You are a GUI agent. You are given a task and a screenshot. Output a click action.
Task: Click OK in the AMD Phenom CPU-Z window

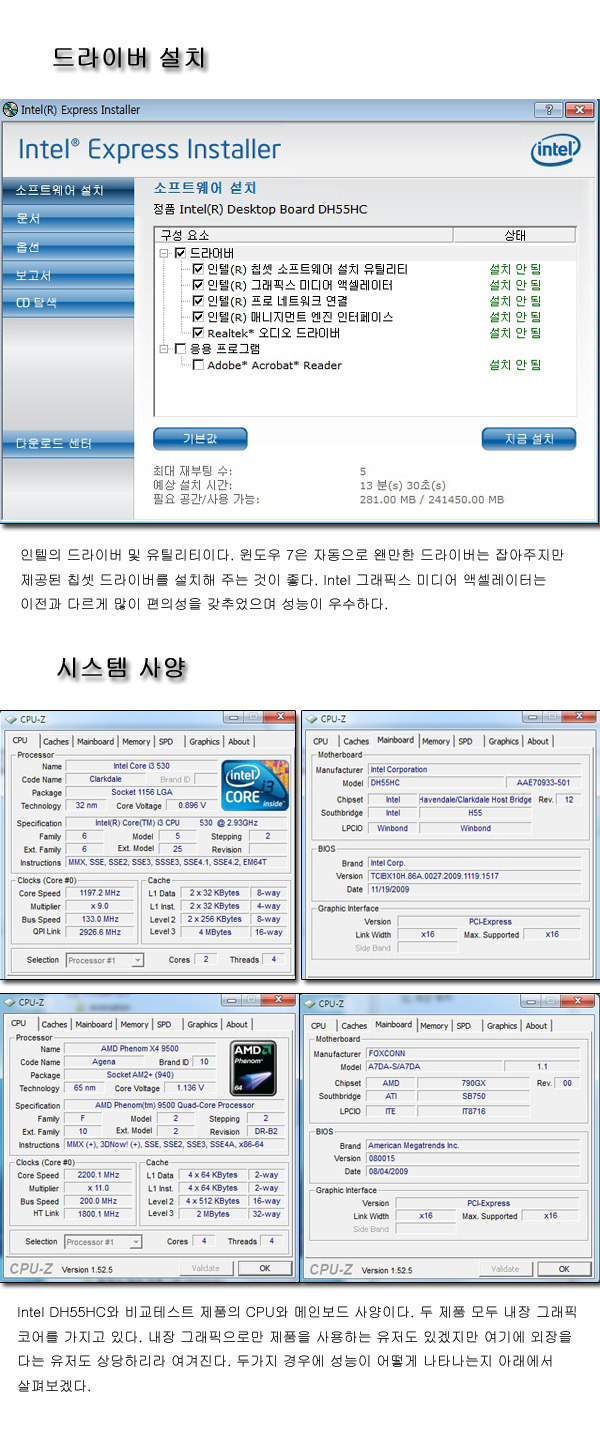point(263,1268)
